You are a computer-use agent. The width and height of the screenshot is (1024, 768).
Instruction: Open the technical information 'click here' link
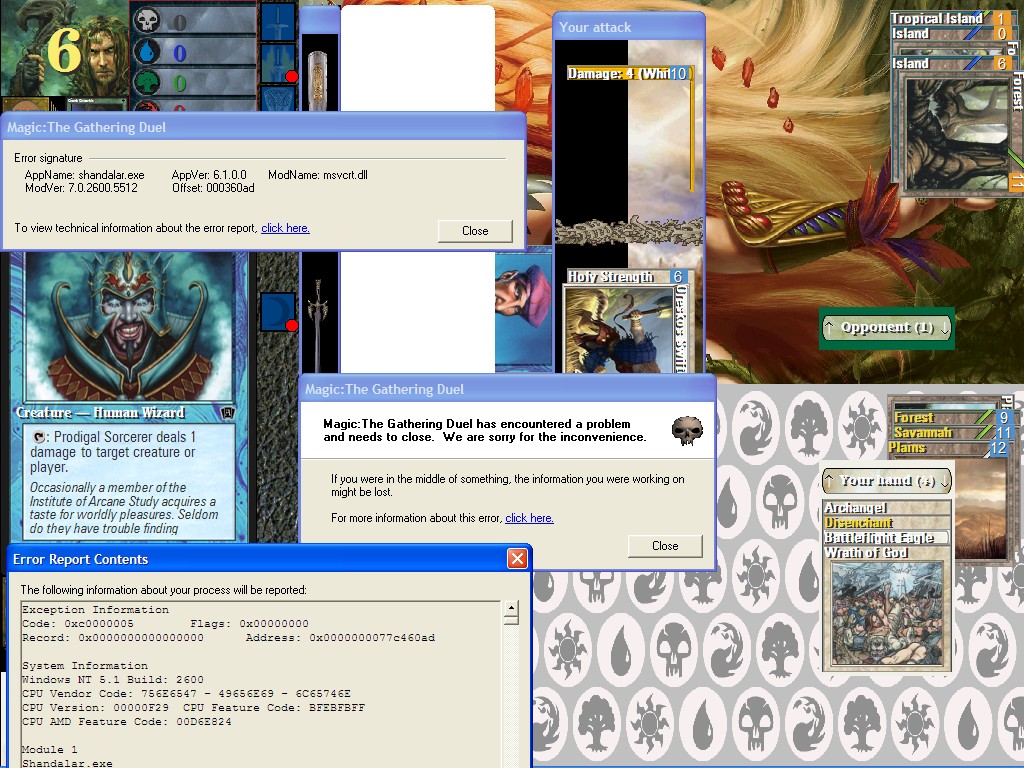[285, 228]
